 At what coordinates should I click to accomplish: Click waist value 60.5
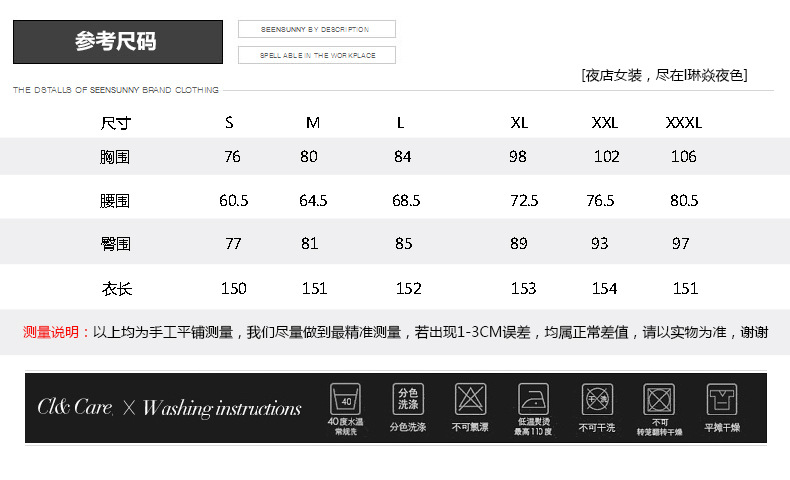(x=234, y=201)
